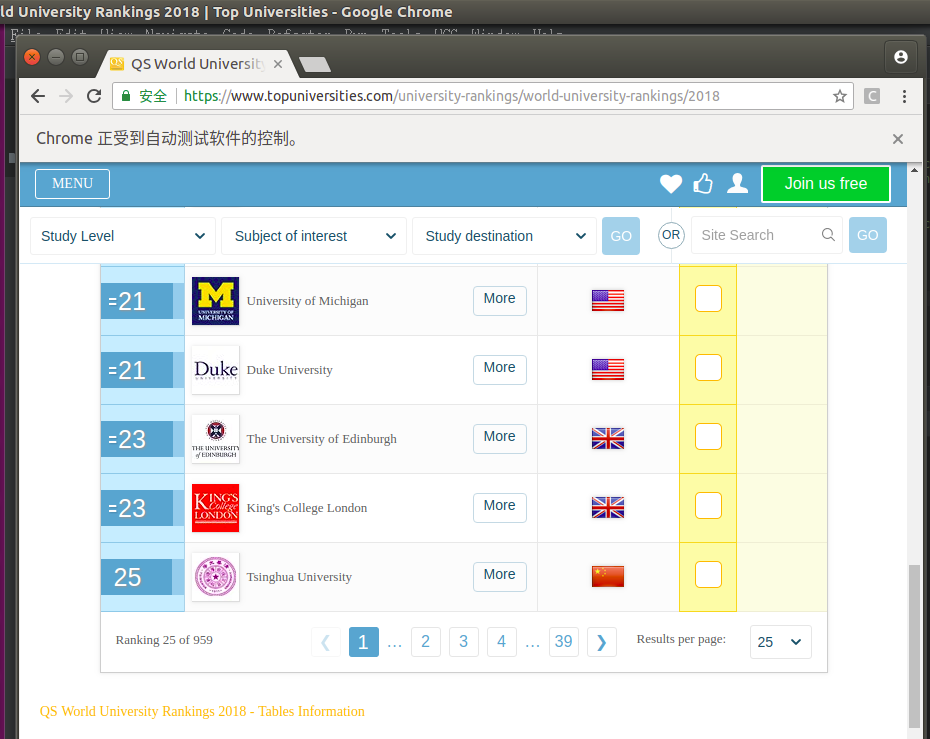Viewport: 930px width, 739px height.
Task: Click More for University of Michigan
Action: [x=499, y=300]
